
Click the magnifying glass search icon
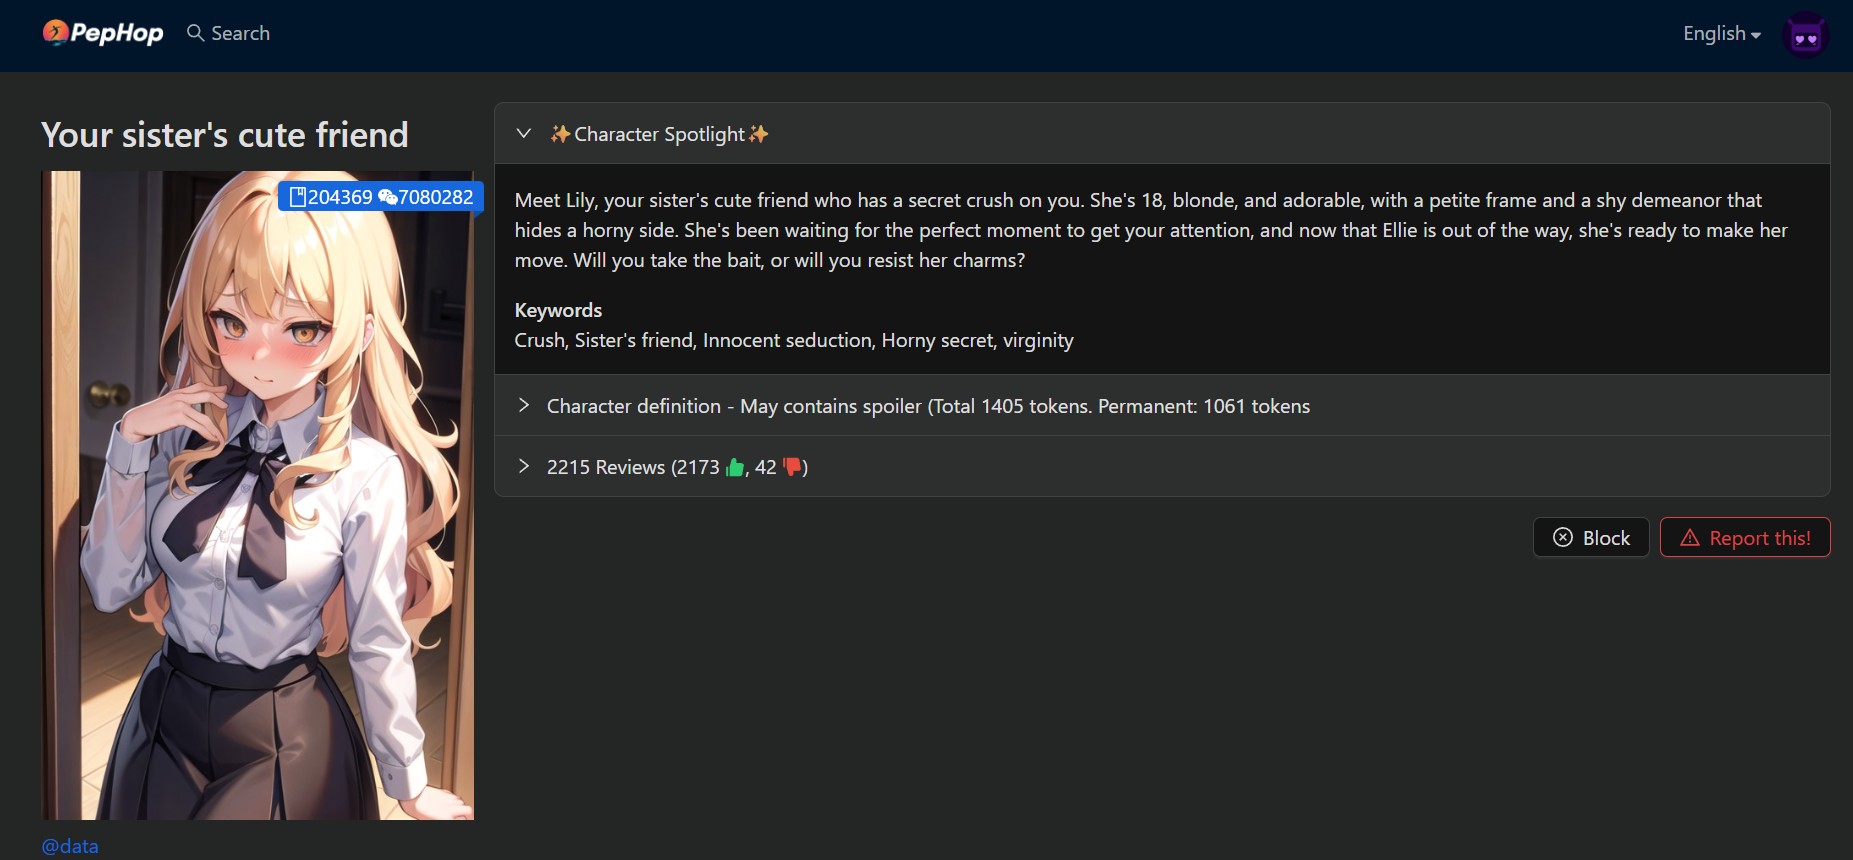(195, 33)
